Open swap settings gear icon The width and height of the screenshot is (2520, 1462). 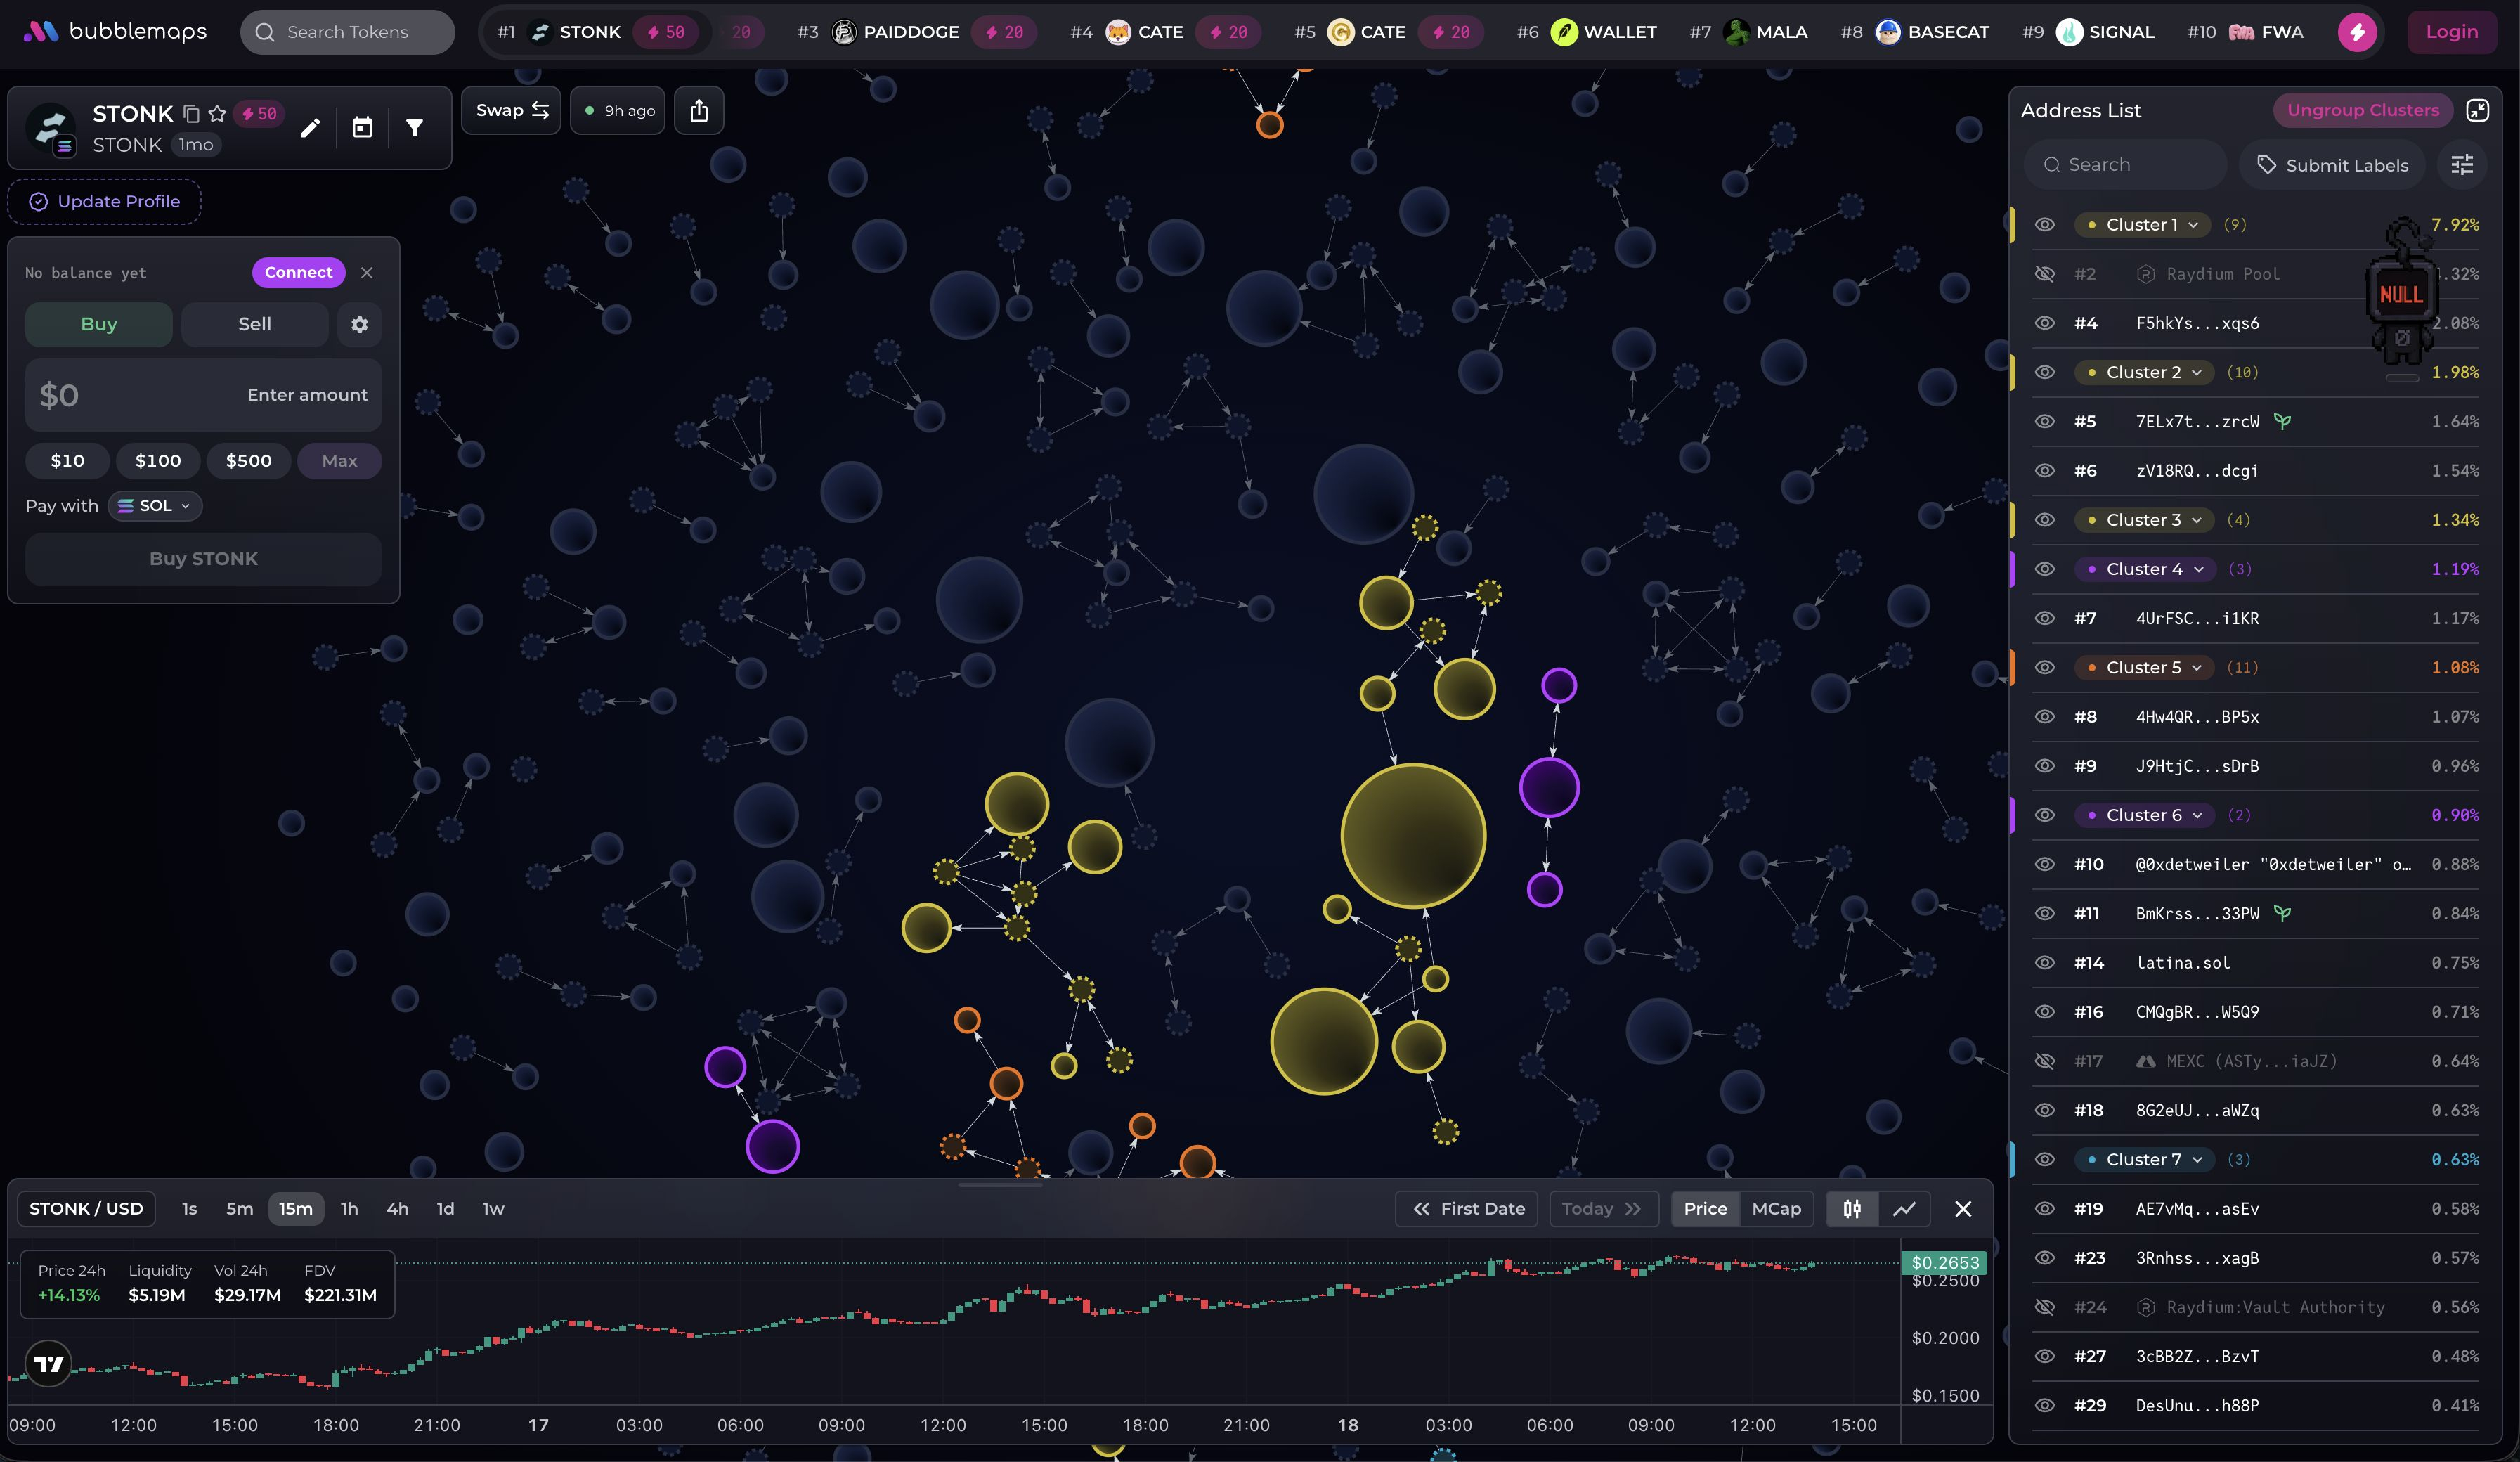point(359,324)
